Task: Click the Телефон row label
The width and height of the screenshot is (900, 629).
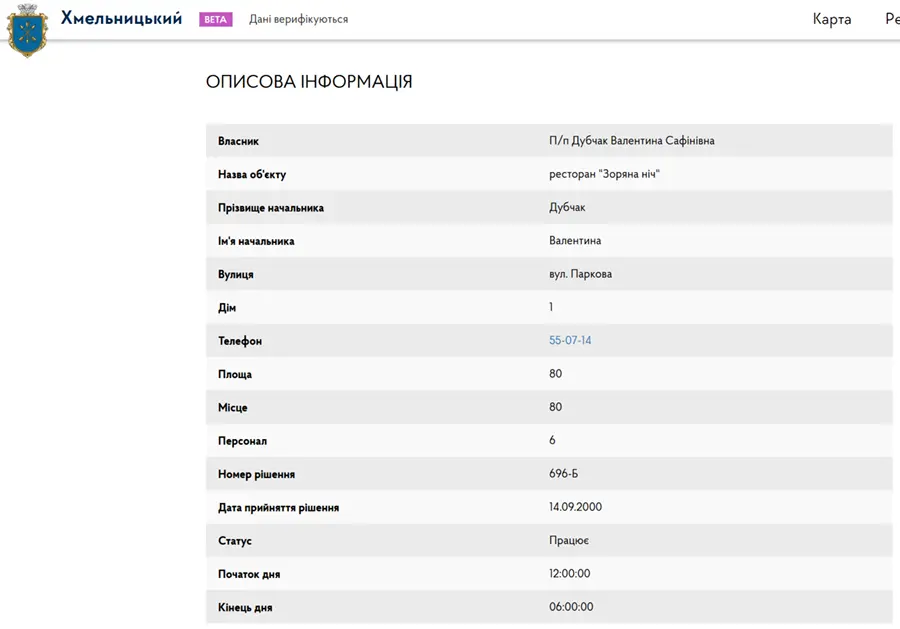Action: coord(240,341)
